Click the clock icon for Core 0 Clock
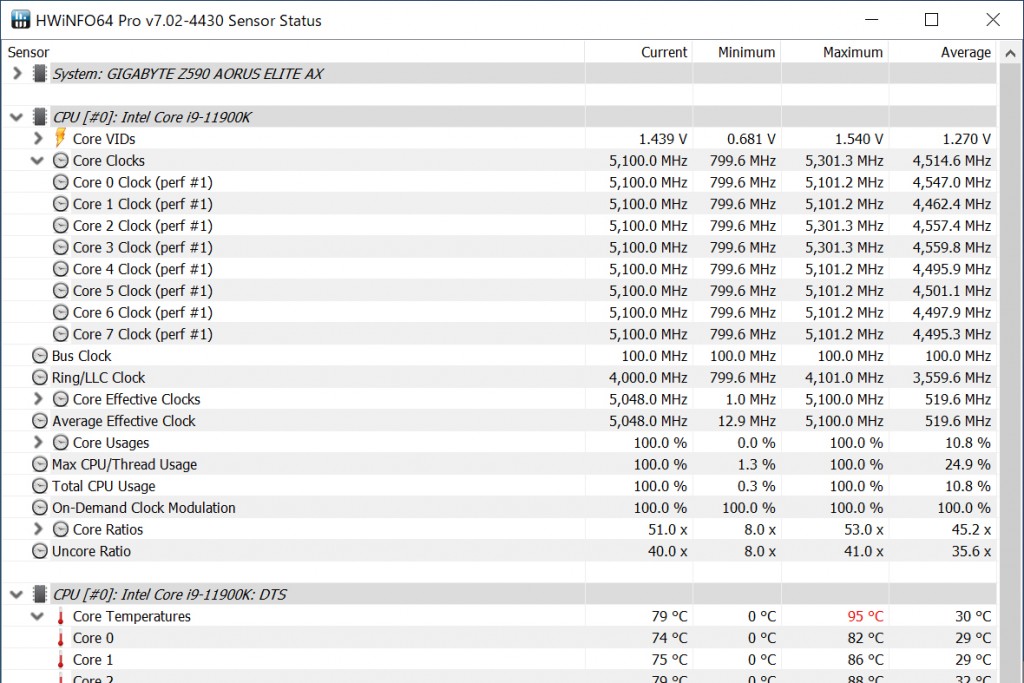Viewport: 1024px width, 683px height. [x=61, y=182]
